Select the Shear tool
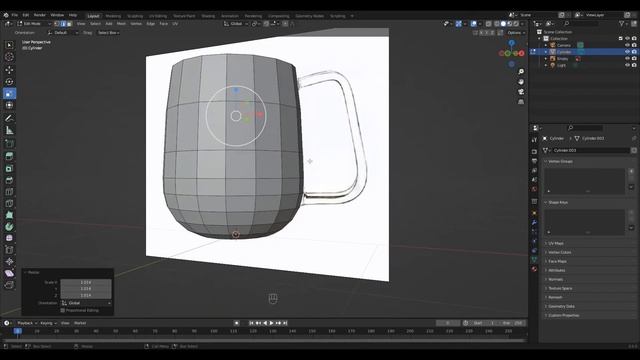640x360 pixels. click(x=9, y=273)
